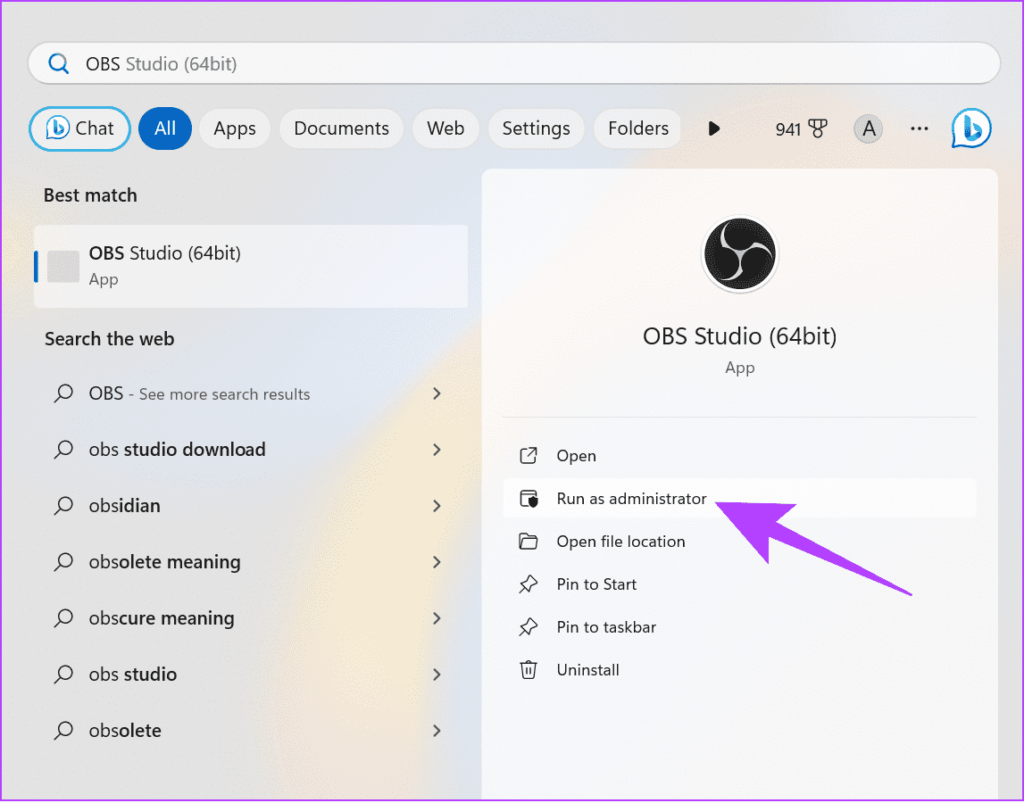Click the Run as administrator shield icon

pos(529,498)
